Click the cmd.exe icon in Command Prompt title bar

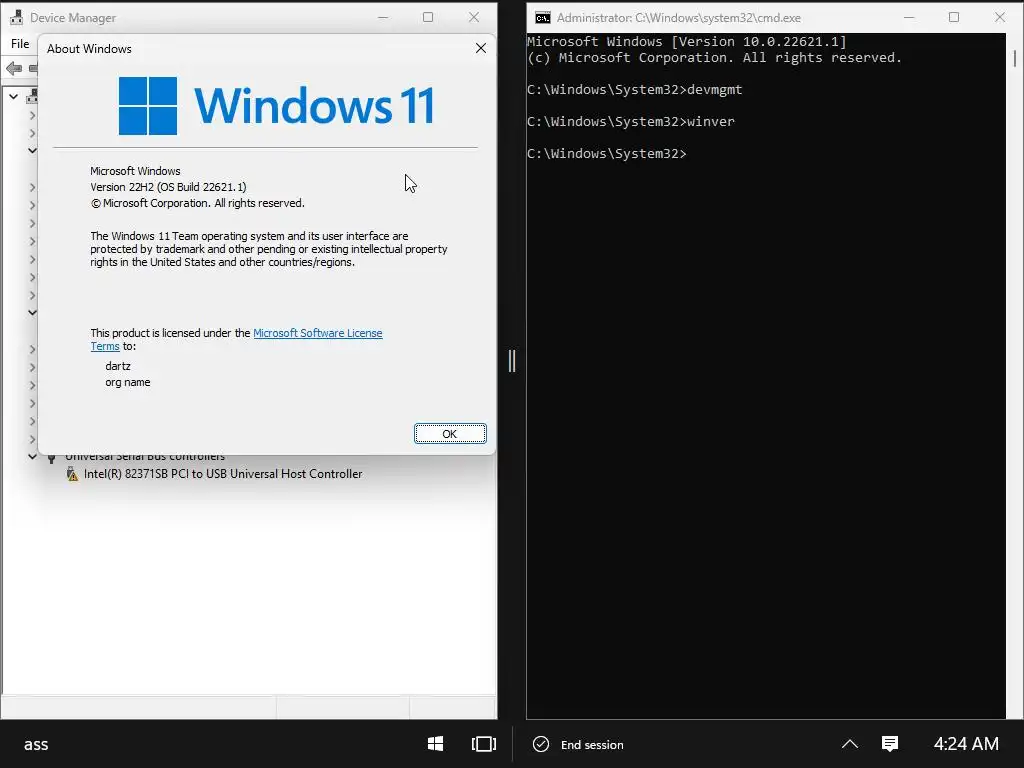point(542,18)
